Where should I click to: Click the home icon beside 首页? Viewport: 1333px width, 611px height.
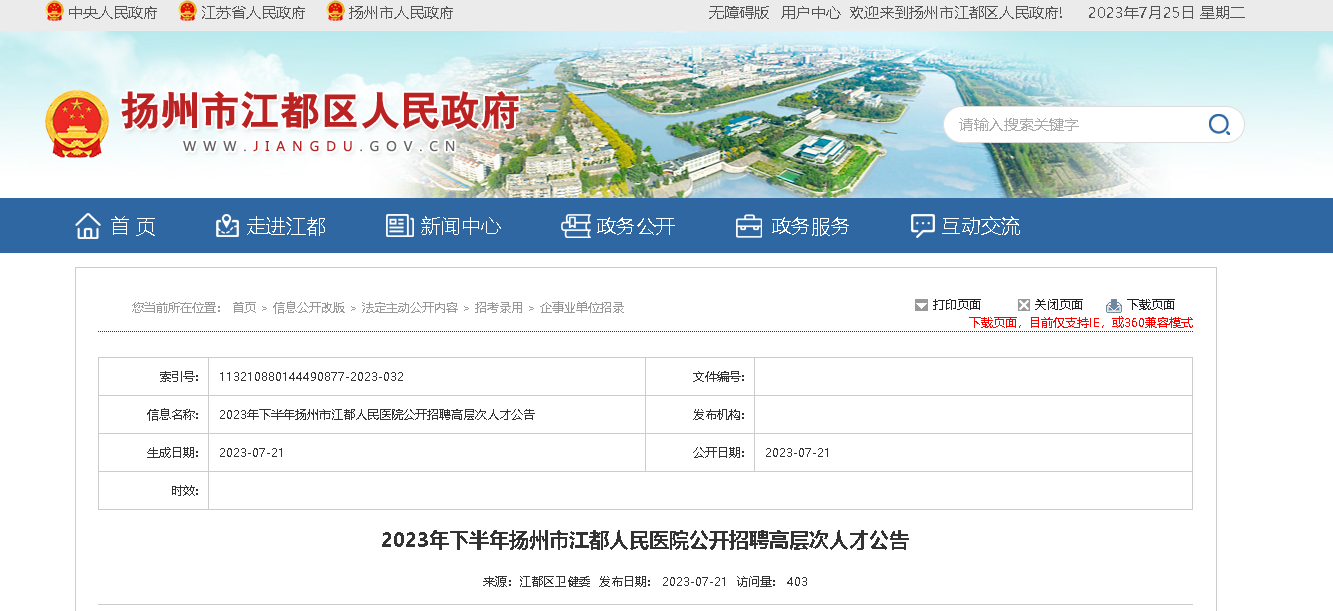tap(88, 226)
